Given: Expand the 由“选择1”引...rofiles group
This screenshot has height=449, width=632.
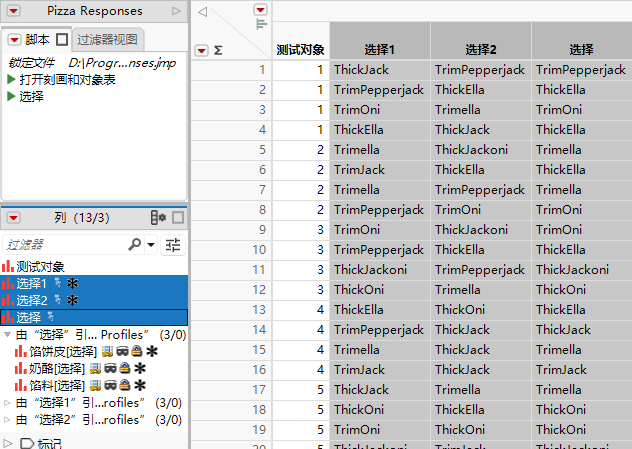Looking at the screenshot, I should [x=7, y=402].
